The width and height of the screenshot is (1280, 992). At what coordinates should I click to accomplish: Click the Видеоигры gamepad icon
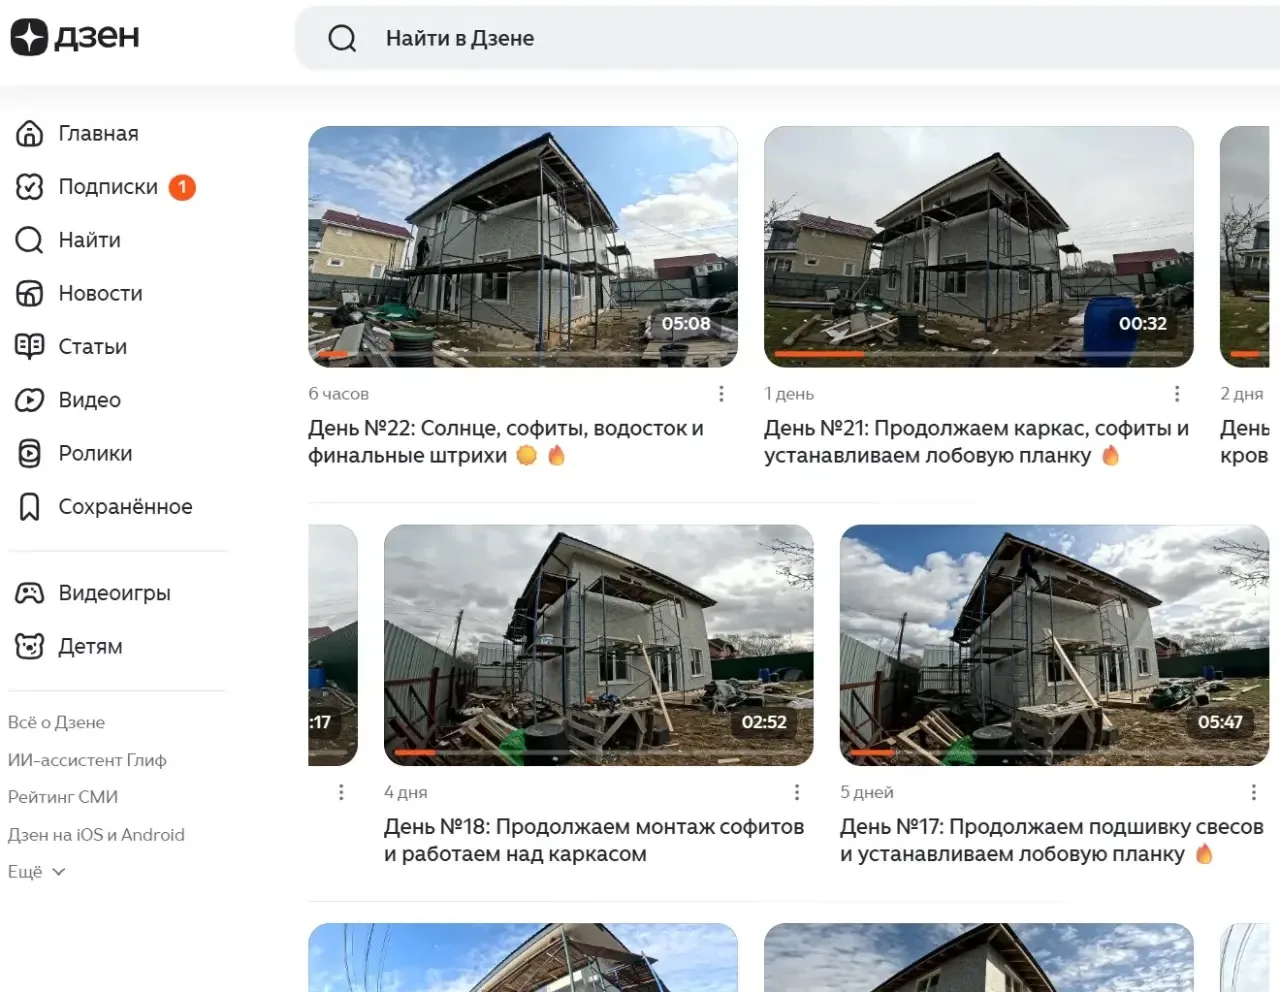30,593
